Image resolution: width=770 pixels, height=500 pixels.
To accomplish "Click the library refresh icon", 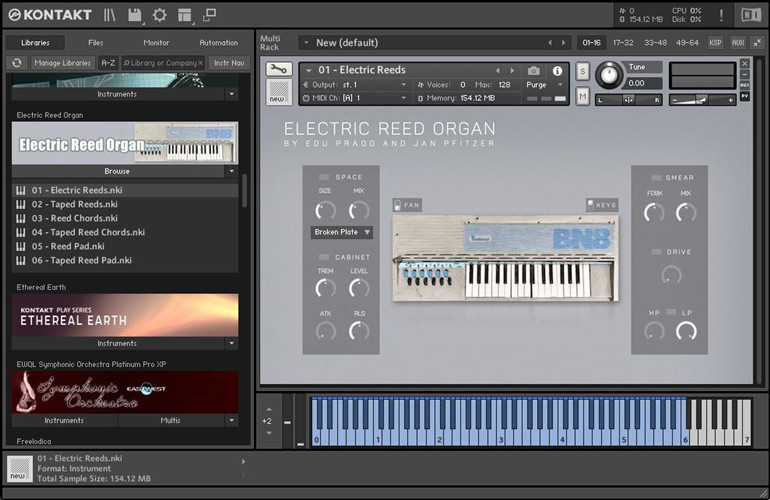I will click(16, 63).
